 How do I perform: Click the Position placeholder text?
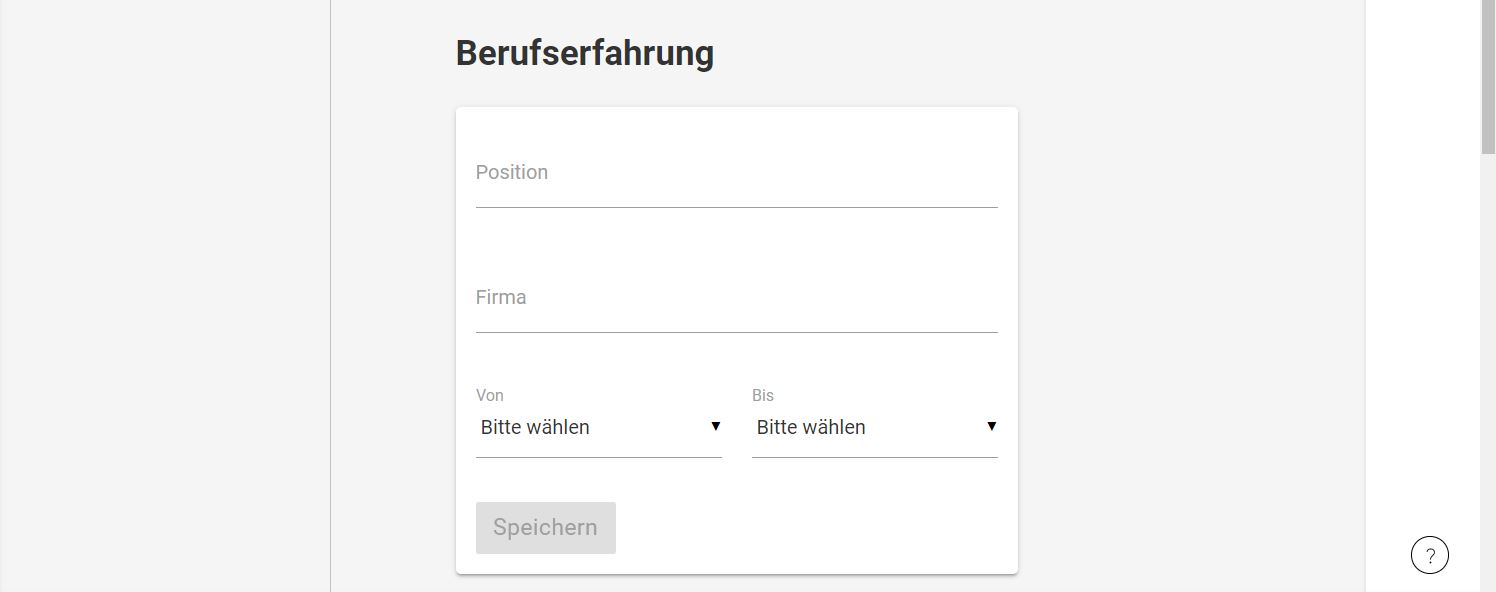click(512, 172)
